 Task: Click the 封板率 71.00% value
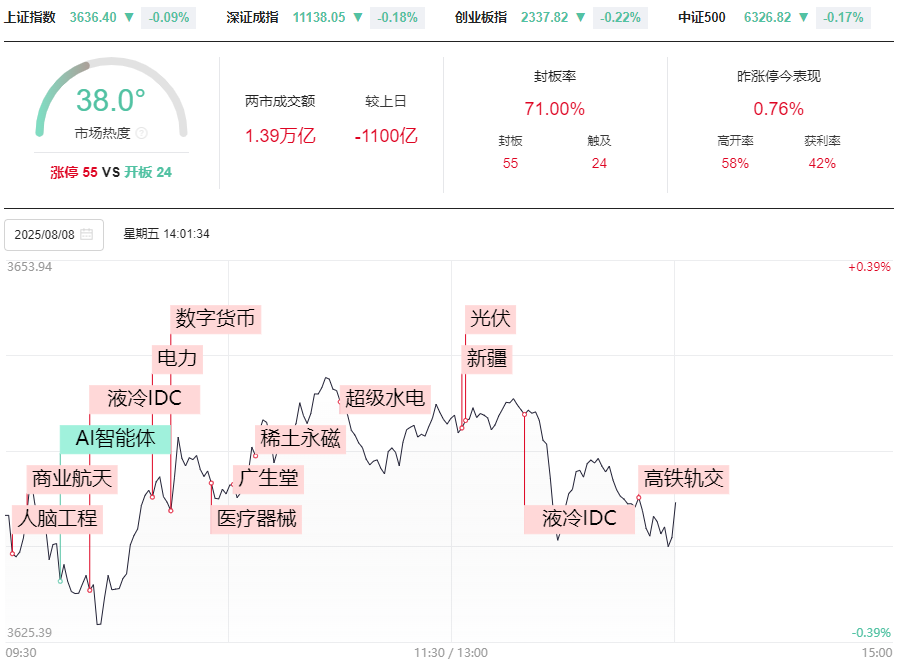pos(554,109)
